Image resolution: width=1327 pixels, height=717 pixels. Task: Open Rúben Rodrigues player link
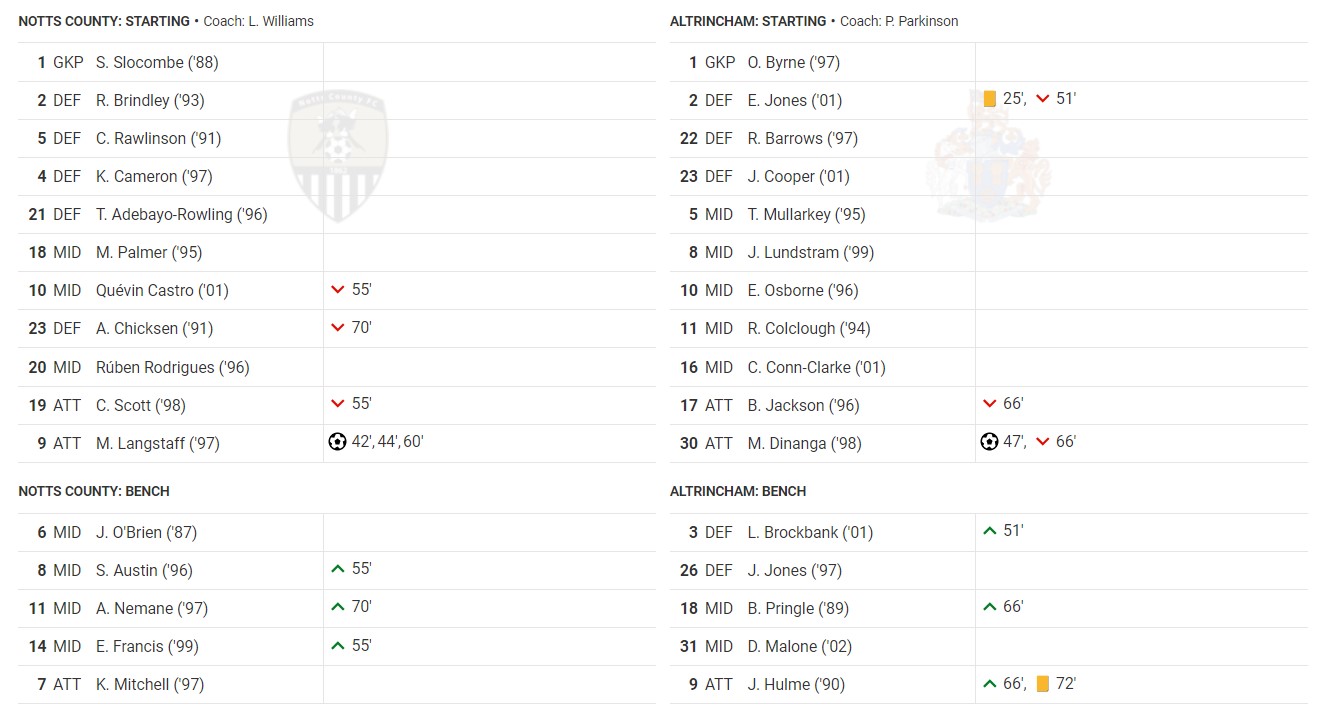[x=172, y=367]
